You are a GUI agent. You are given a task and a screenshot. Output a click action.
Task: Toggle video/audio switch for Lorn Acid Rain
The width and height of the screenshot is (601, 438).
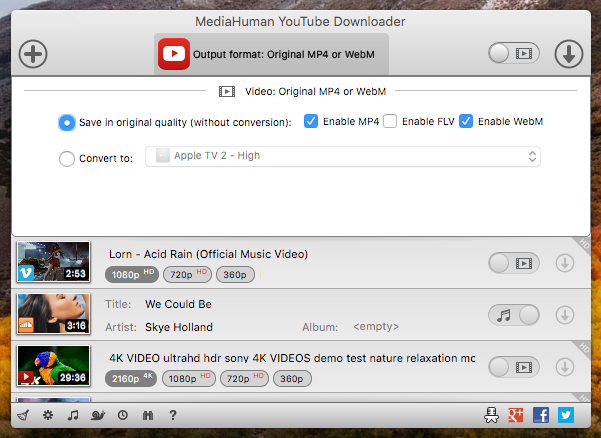coord(514,263)
